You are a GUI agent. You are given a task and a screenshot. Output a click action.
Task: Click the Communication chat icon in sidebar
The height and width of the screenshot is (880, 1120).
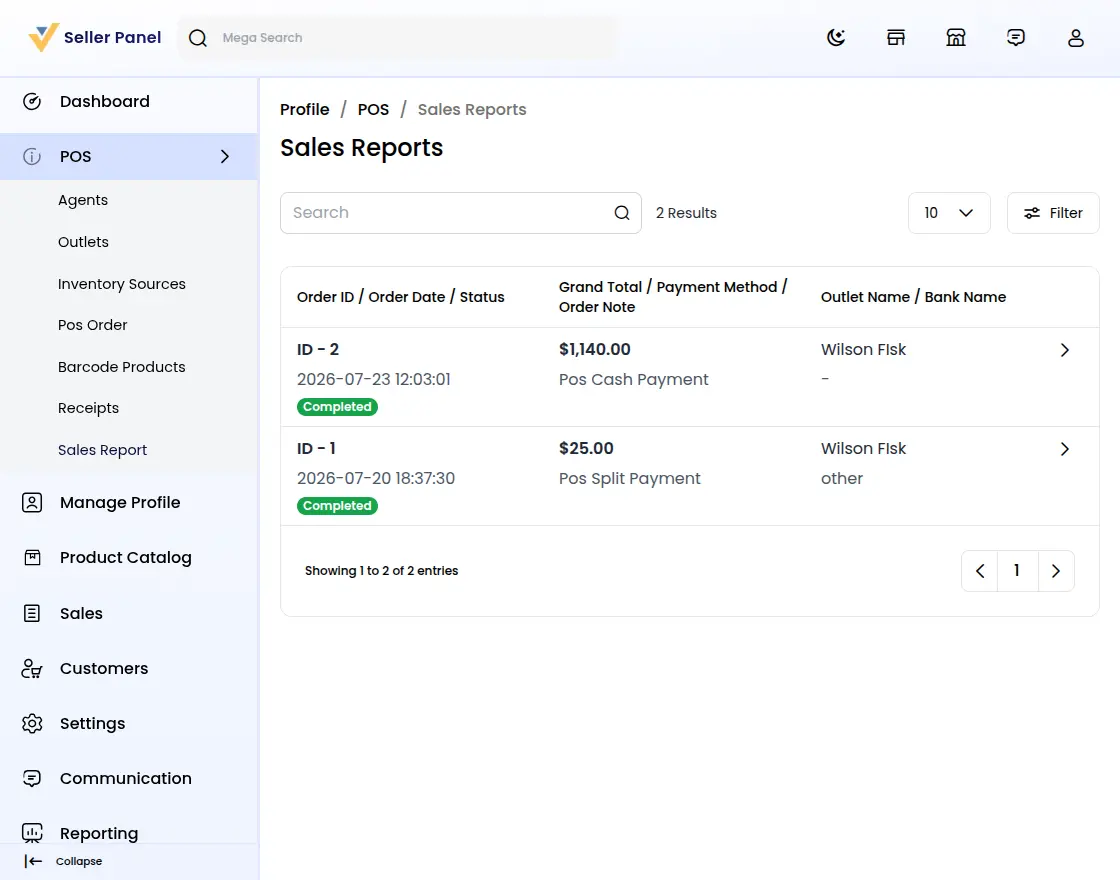pos(32,778)
